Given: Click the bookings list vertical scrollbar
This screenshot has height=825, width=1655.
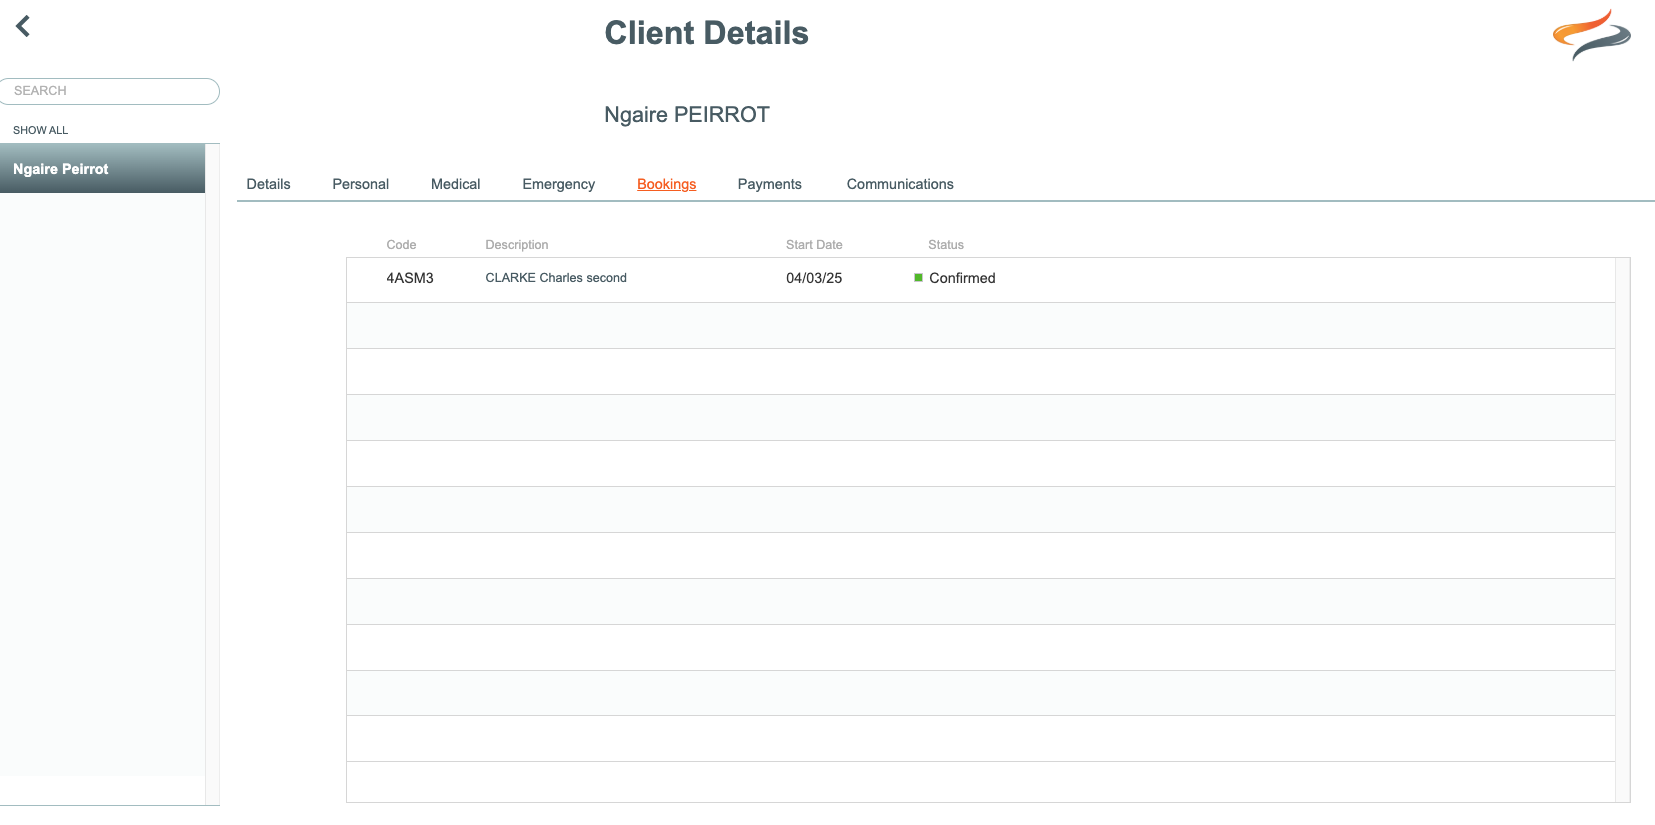Looking at the screenshot, I should [1623, 530].
